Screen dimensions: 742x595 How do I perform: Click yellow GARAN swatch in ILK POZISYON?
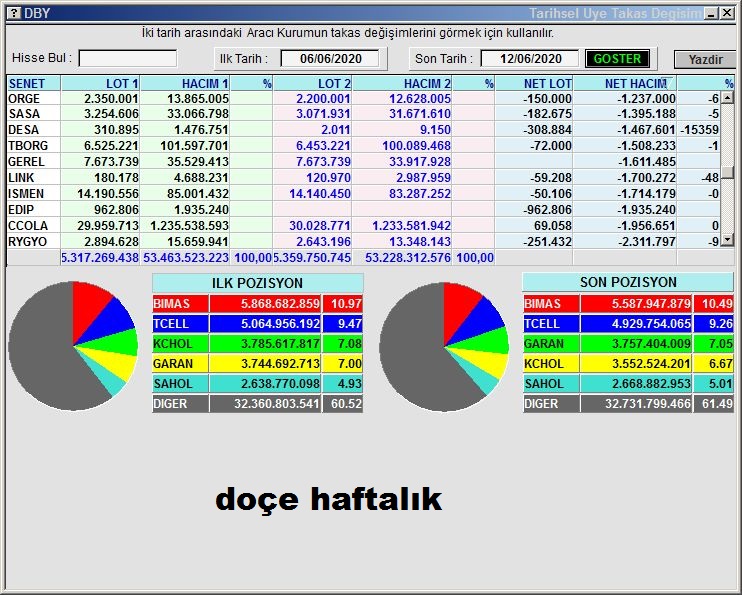[180, 364]
